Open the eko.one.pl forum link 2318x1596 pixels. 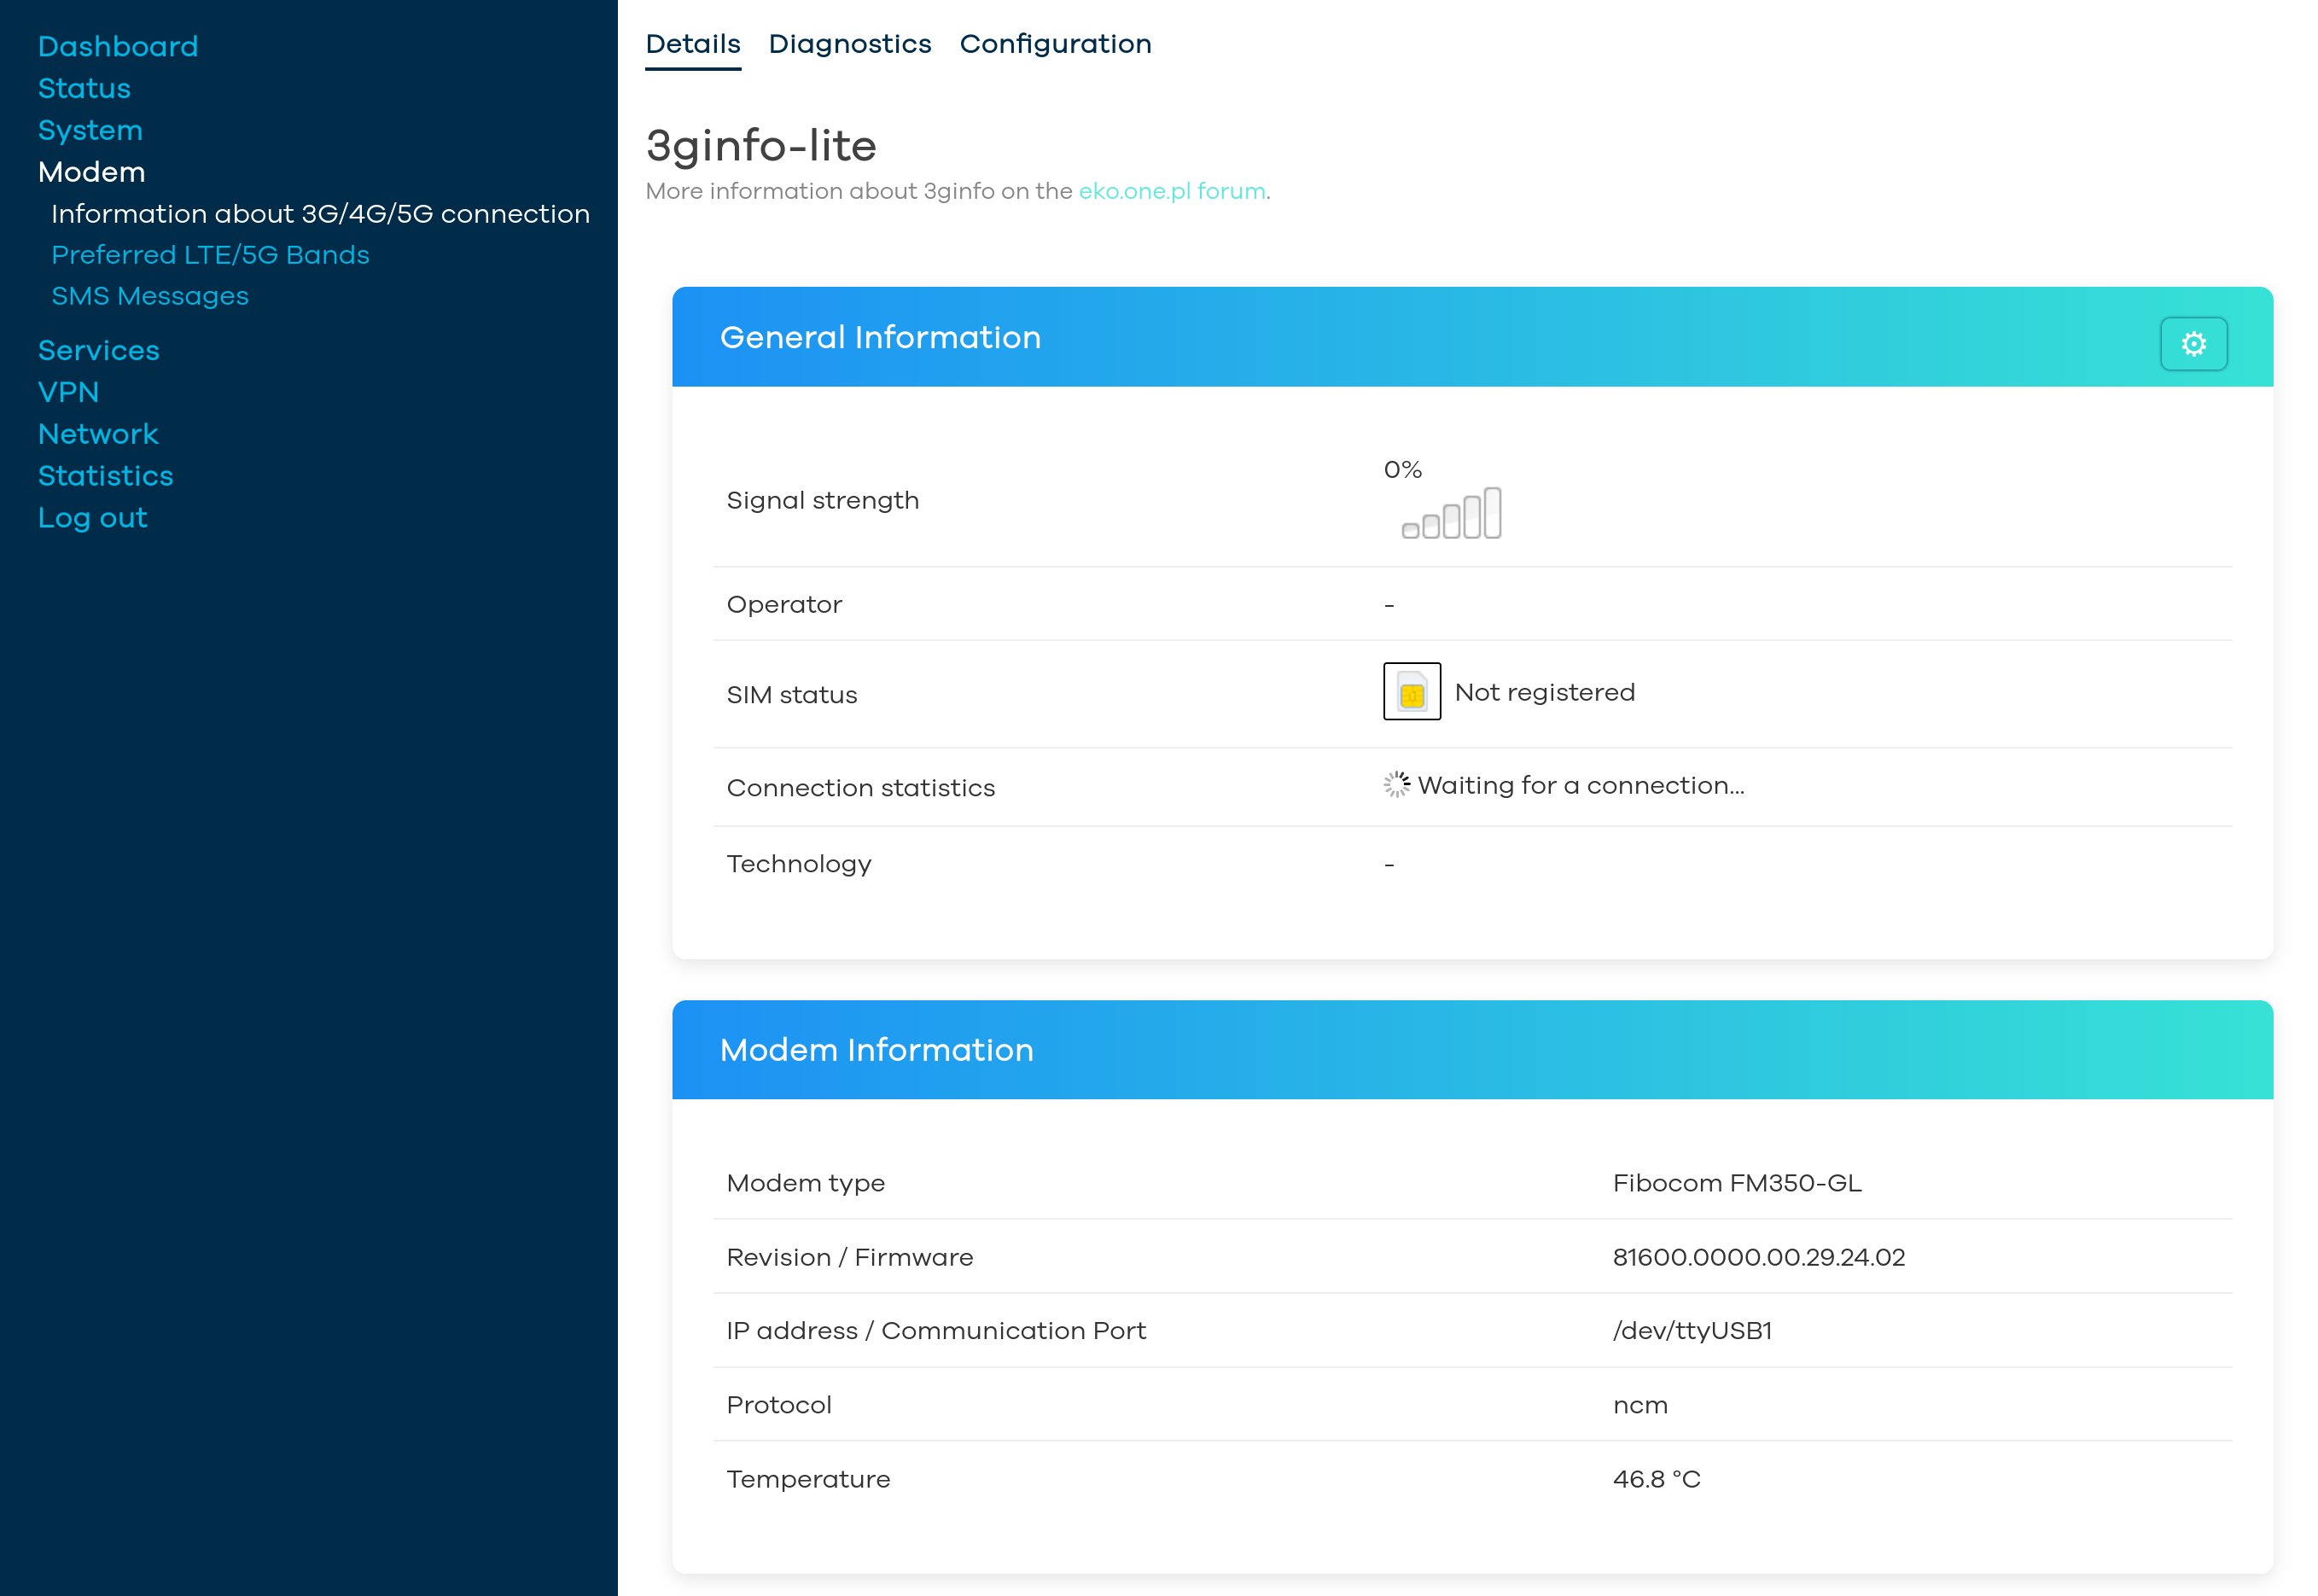pyautogui.click(x=1171, y=191)
